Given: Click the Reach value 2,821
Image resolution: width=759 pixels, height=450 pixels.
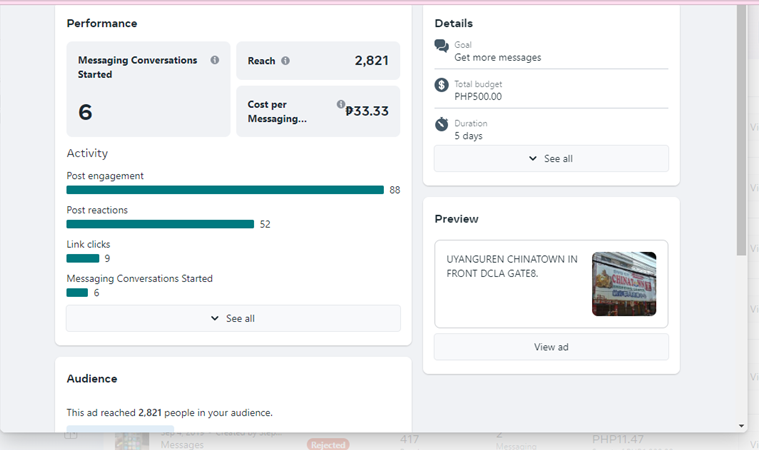Looking at the screenshot, I should [x=371, y=60].
